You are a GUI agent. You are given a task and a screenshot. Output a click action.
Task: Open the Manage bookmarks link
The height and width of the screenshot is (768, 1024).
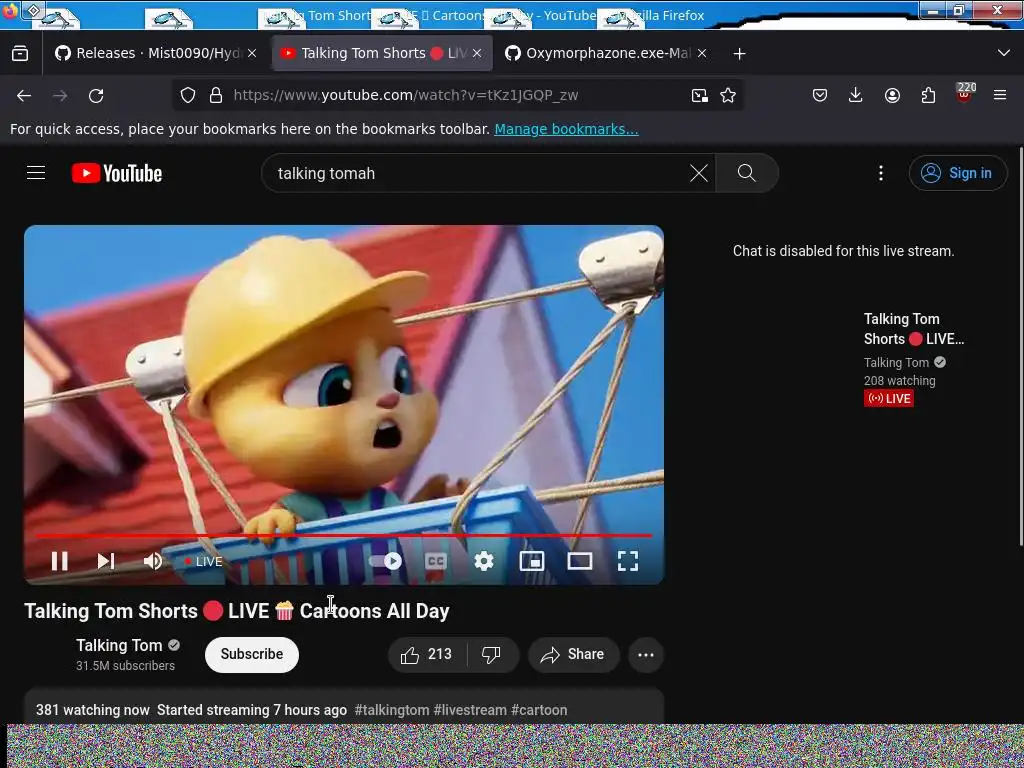(566, 129)
